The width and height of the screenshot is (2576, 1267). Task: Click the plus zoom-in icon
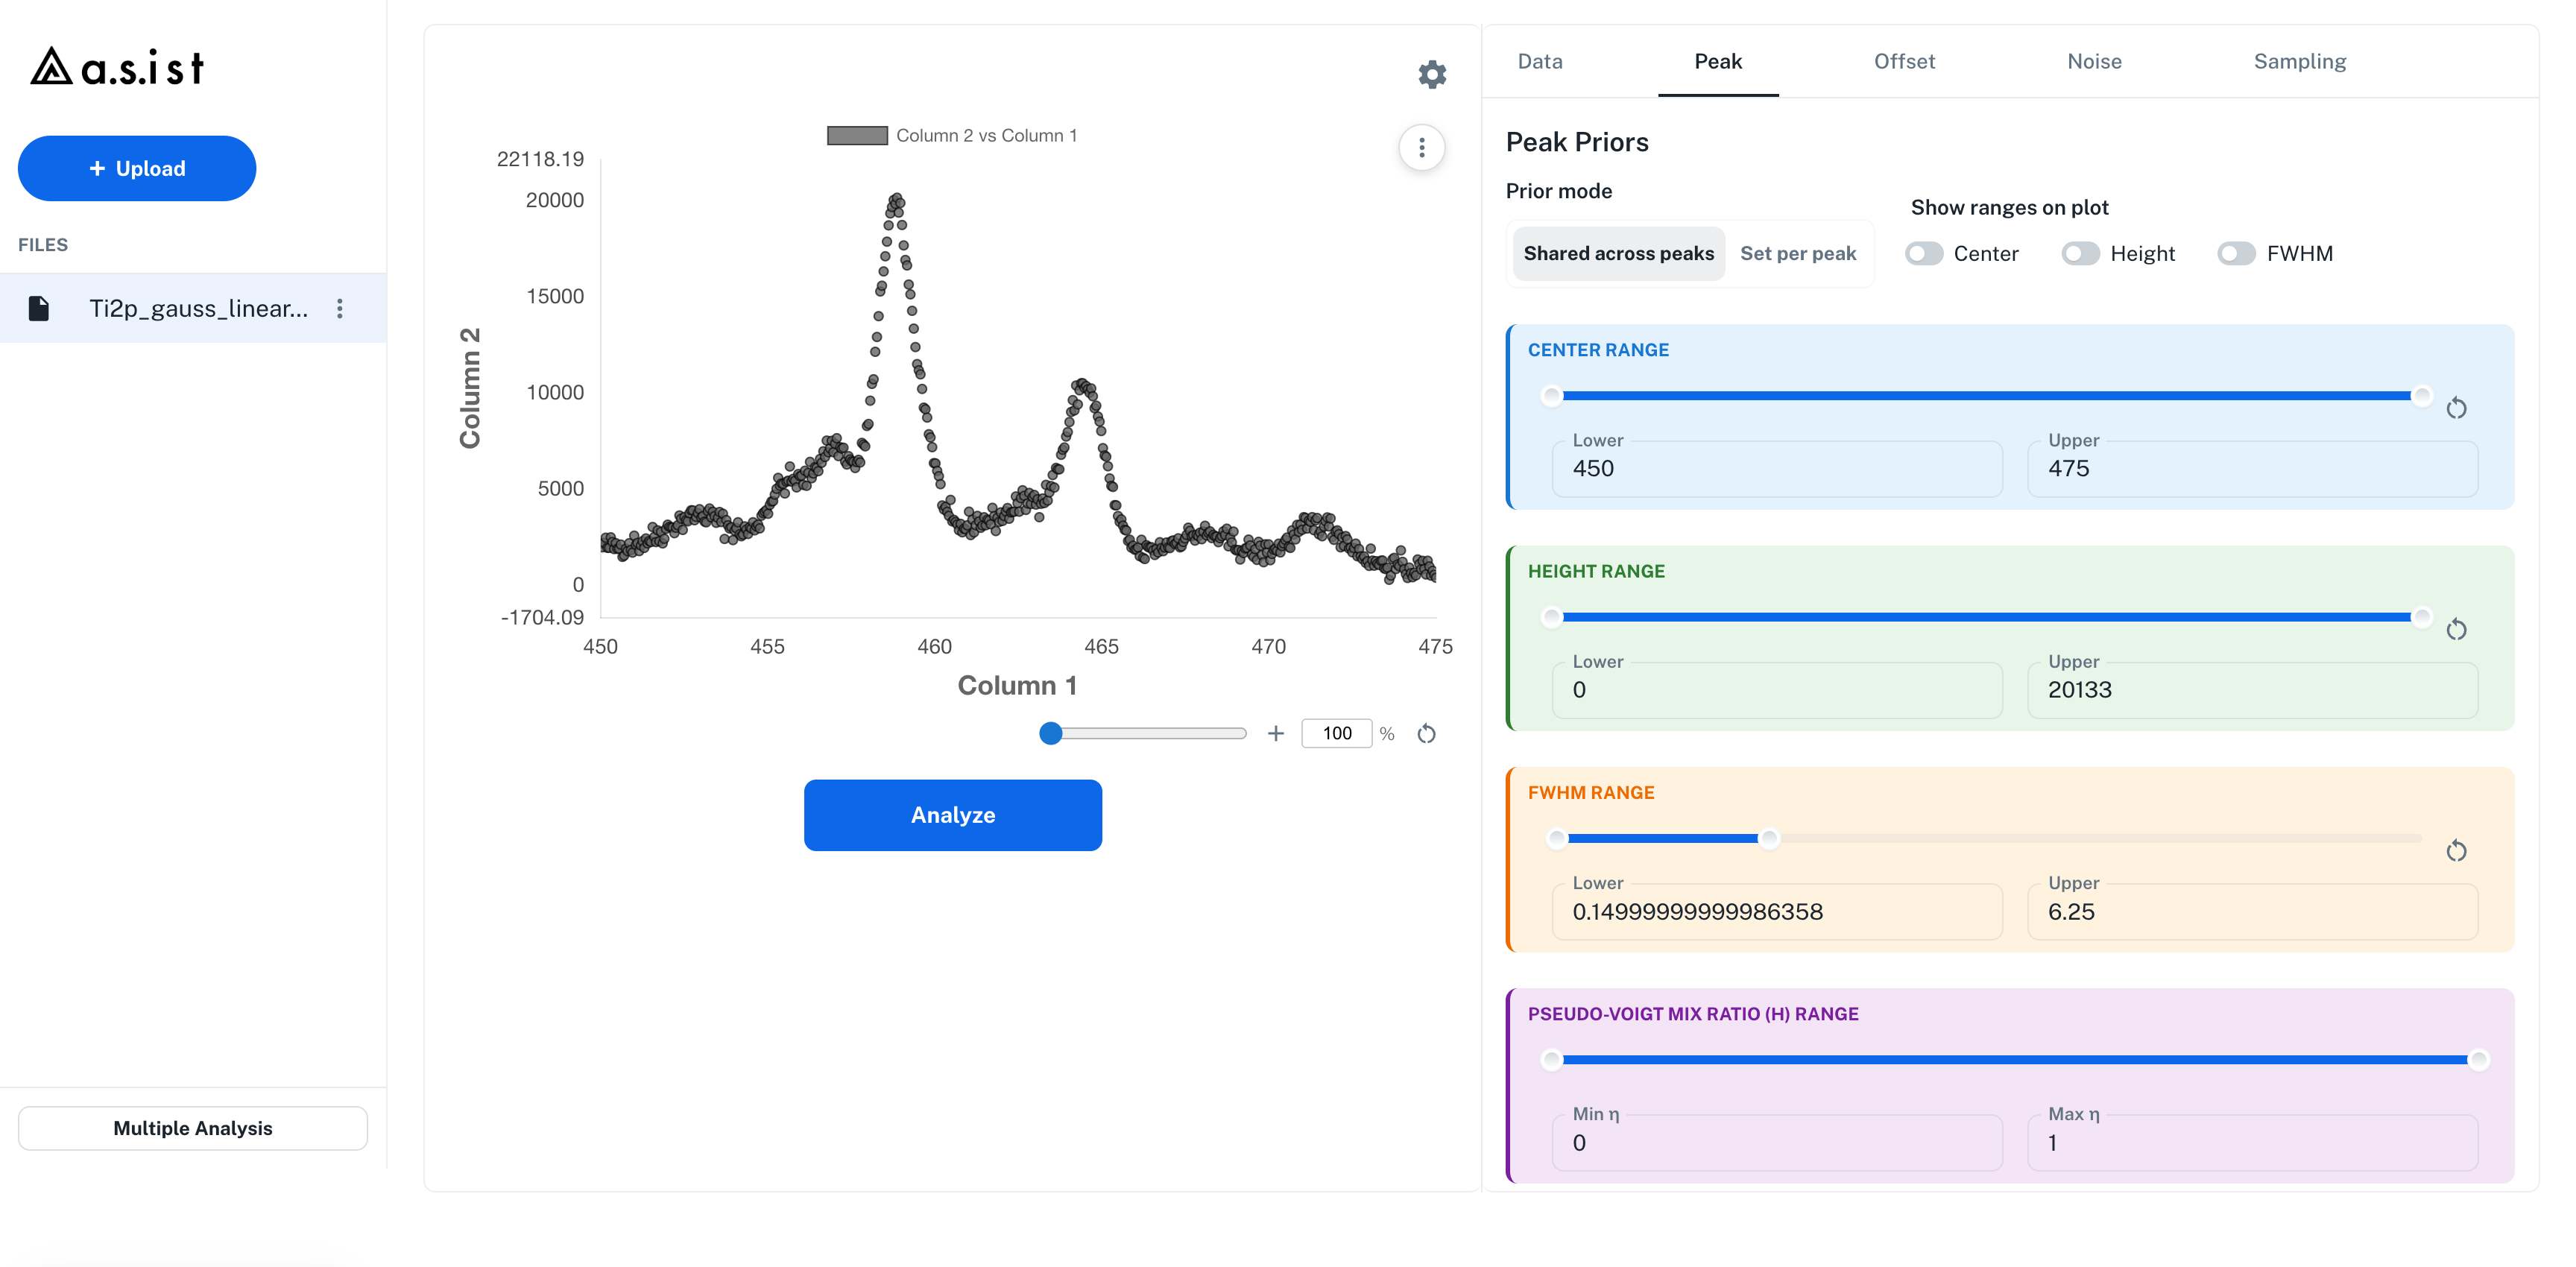click(x=1275, y=734)
